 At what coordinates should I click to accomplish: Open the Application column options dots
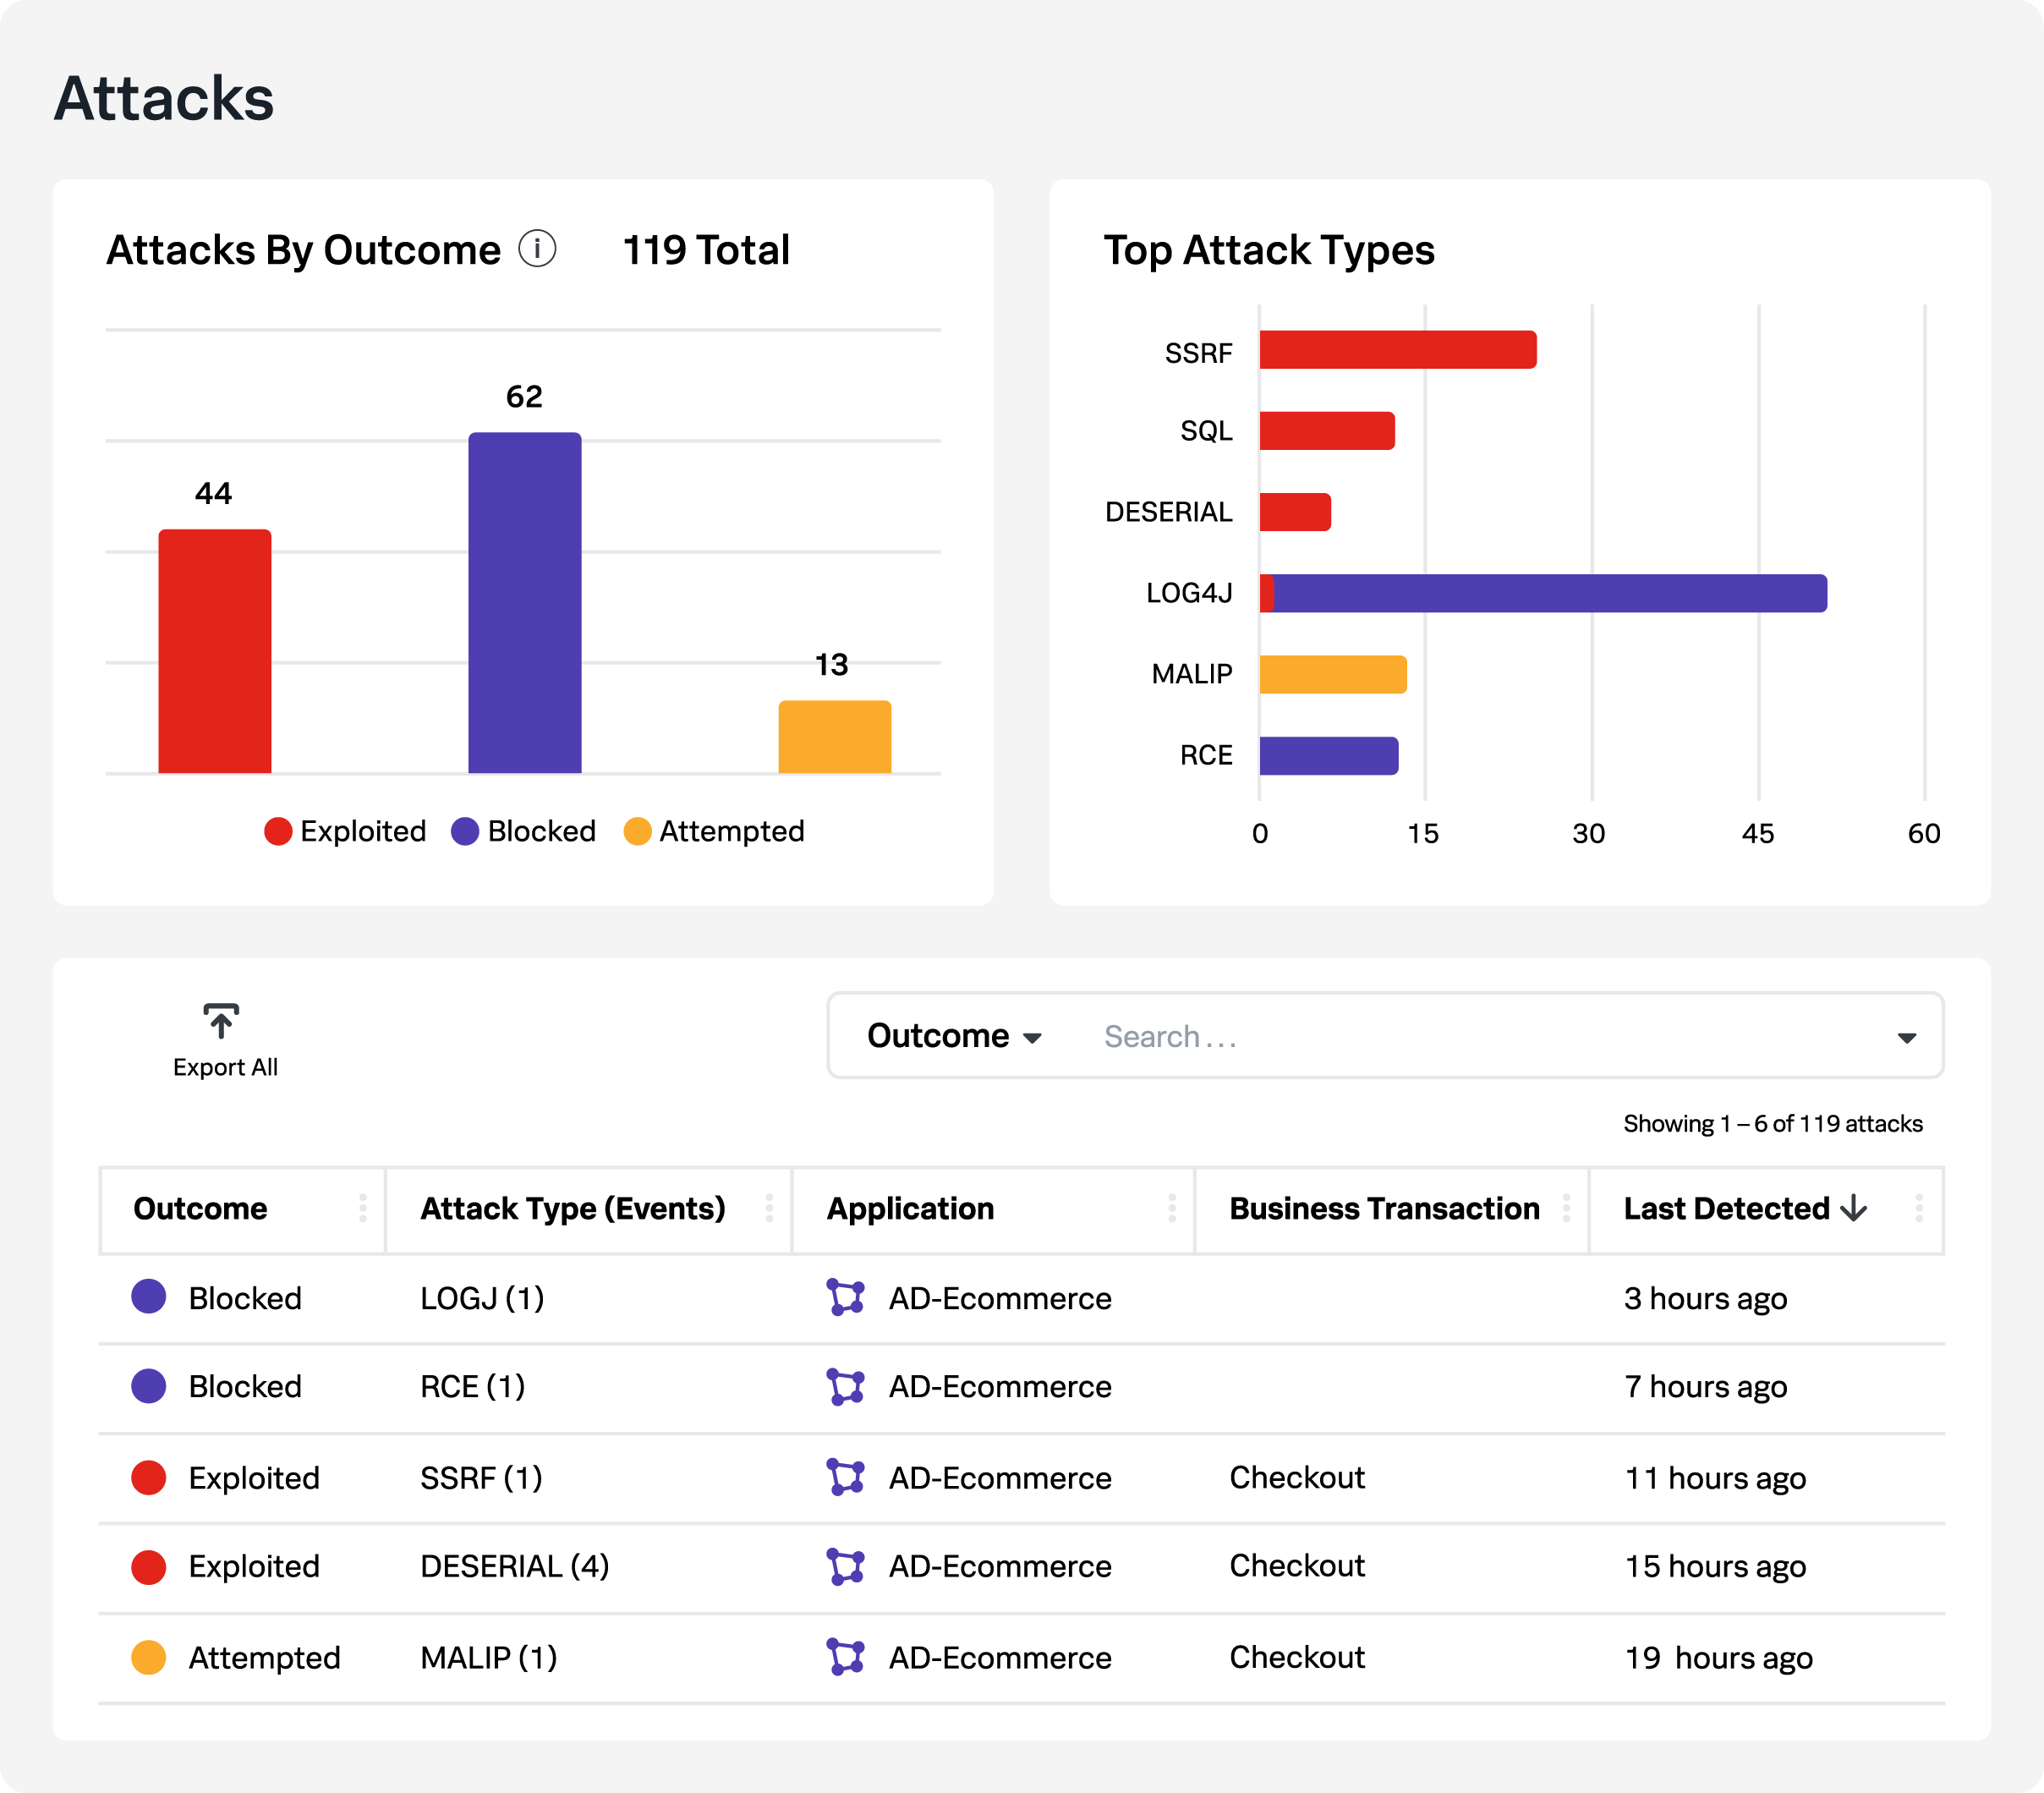(1171, 1208)
